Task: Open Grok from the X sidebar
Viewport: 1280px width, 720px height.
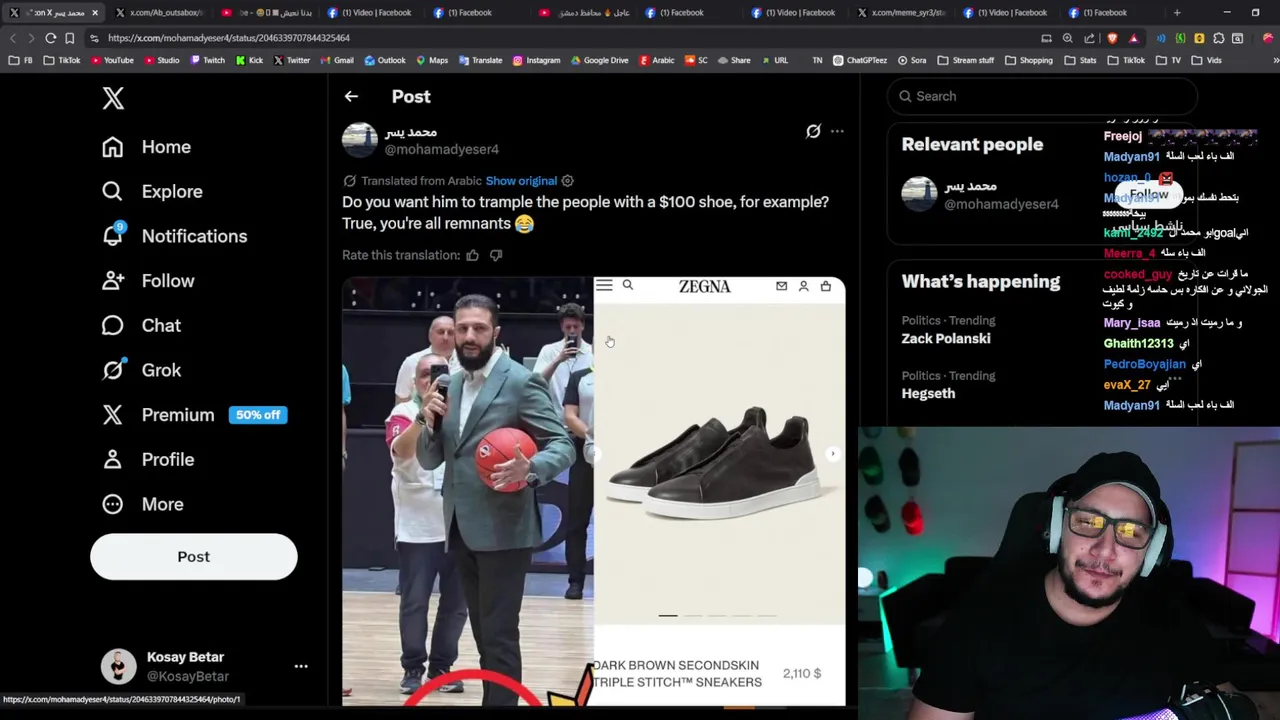Action: tap(141, 370)
